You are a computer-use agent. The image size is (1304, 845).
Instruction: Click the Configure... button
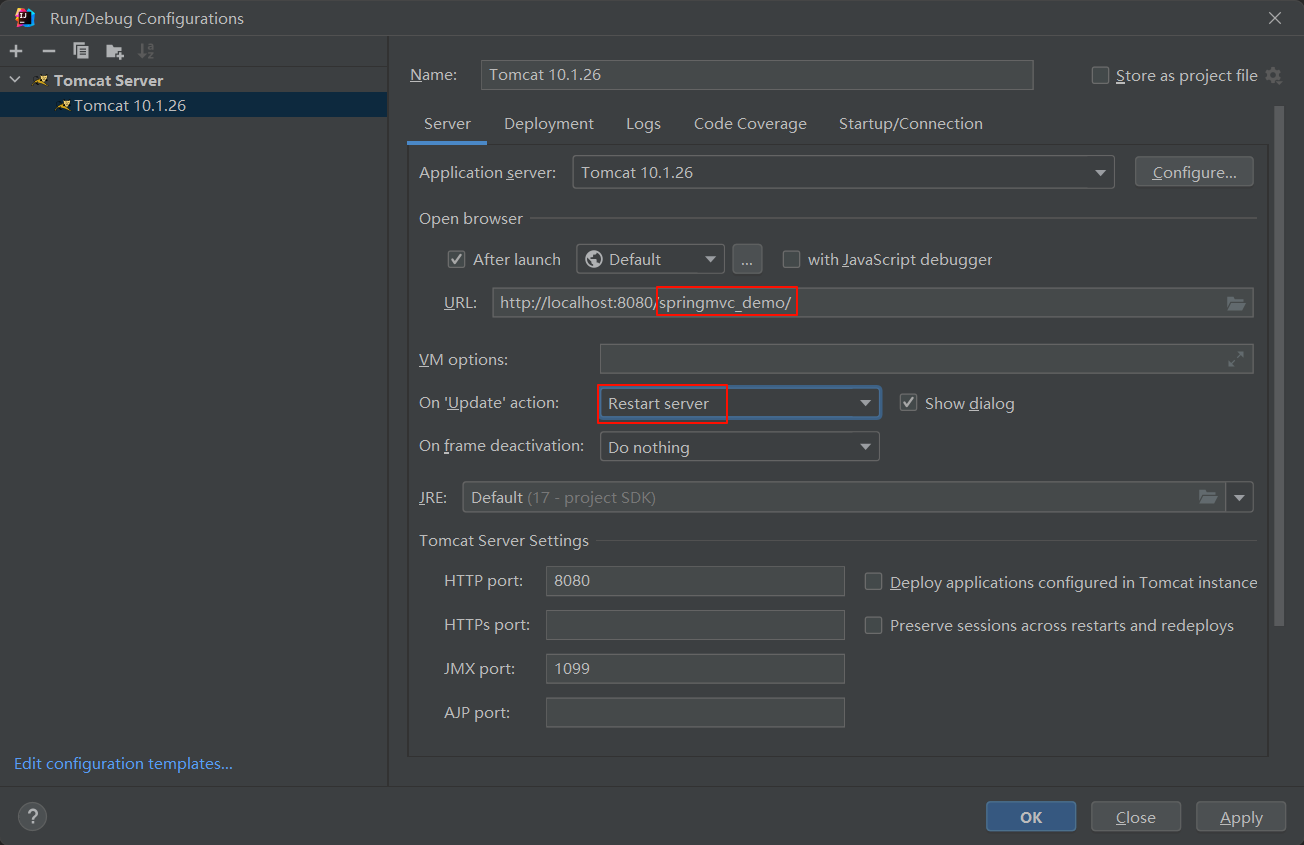click(x=1194, y=172)
